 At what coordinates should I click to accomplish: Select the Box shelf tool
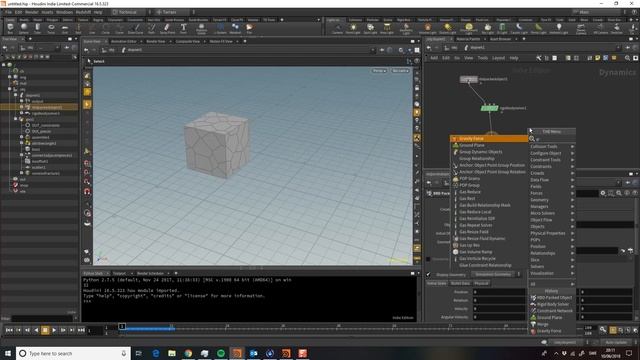tap(10, 28)
